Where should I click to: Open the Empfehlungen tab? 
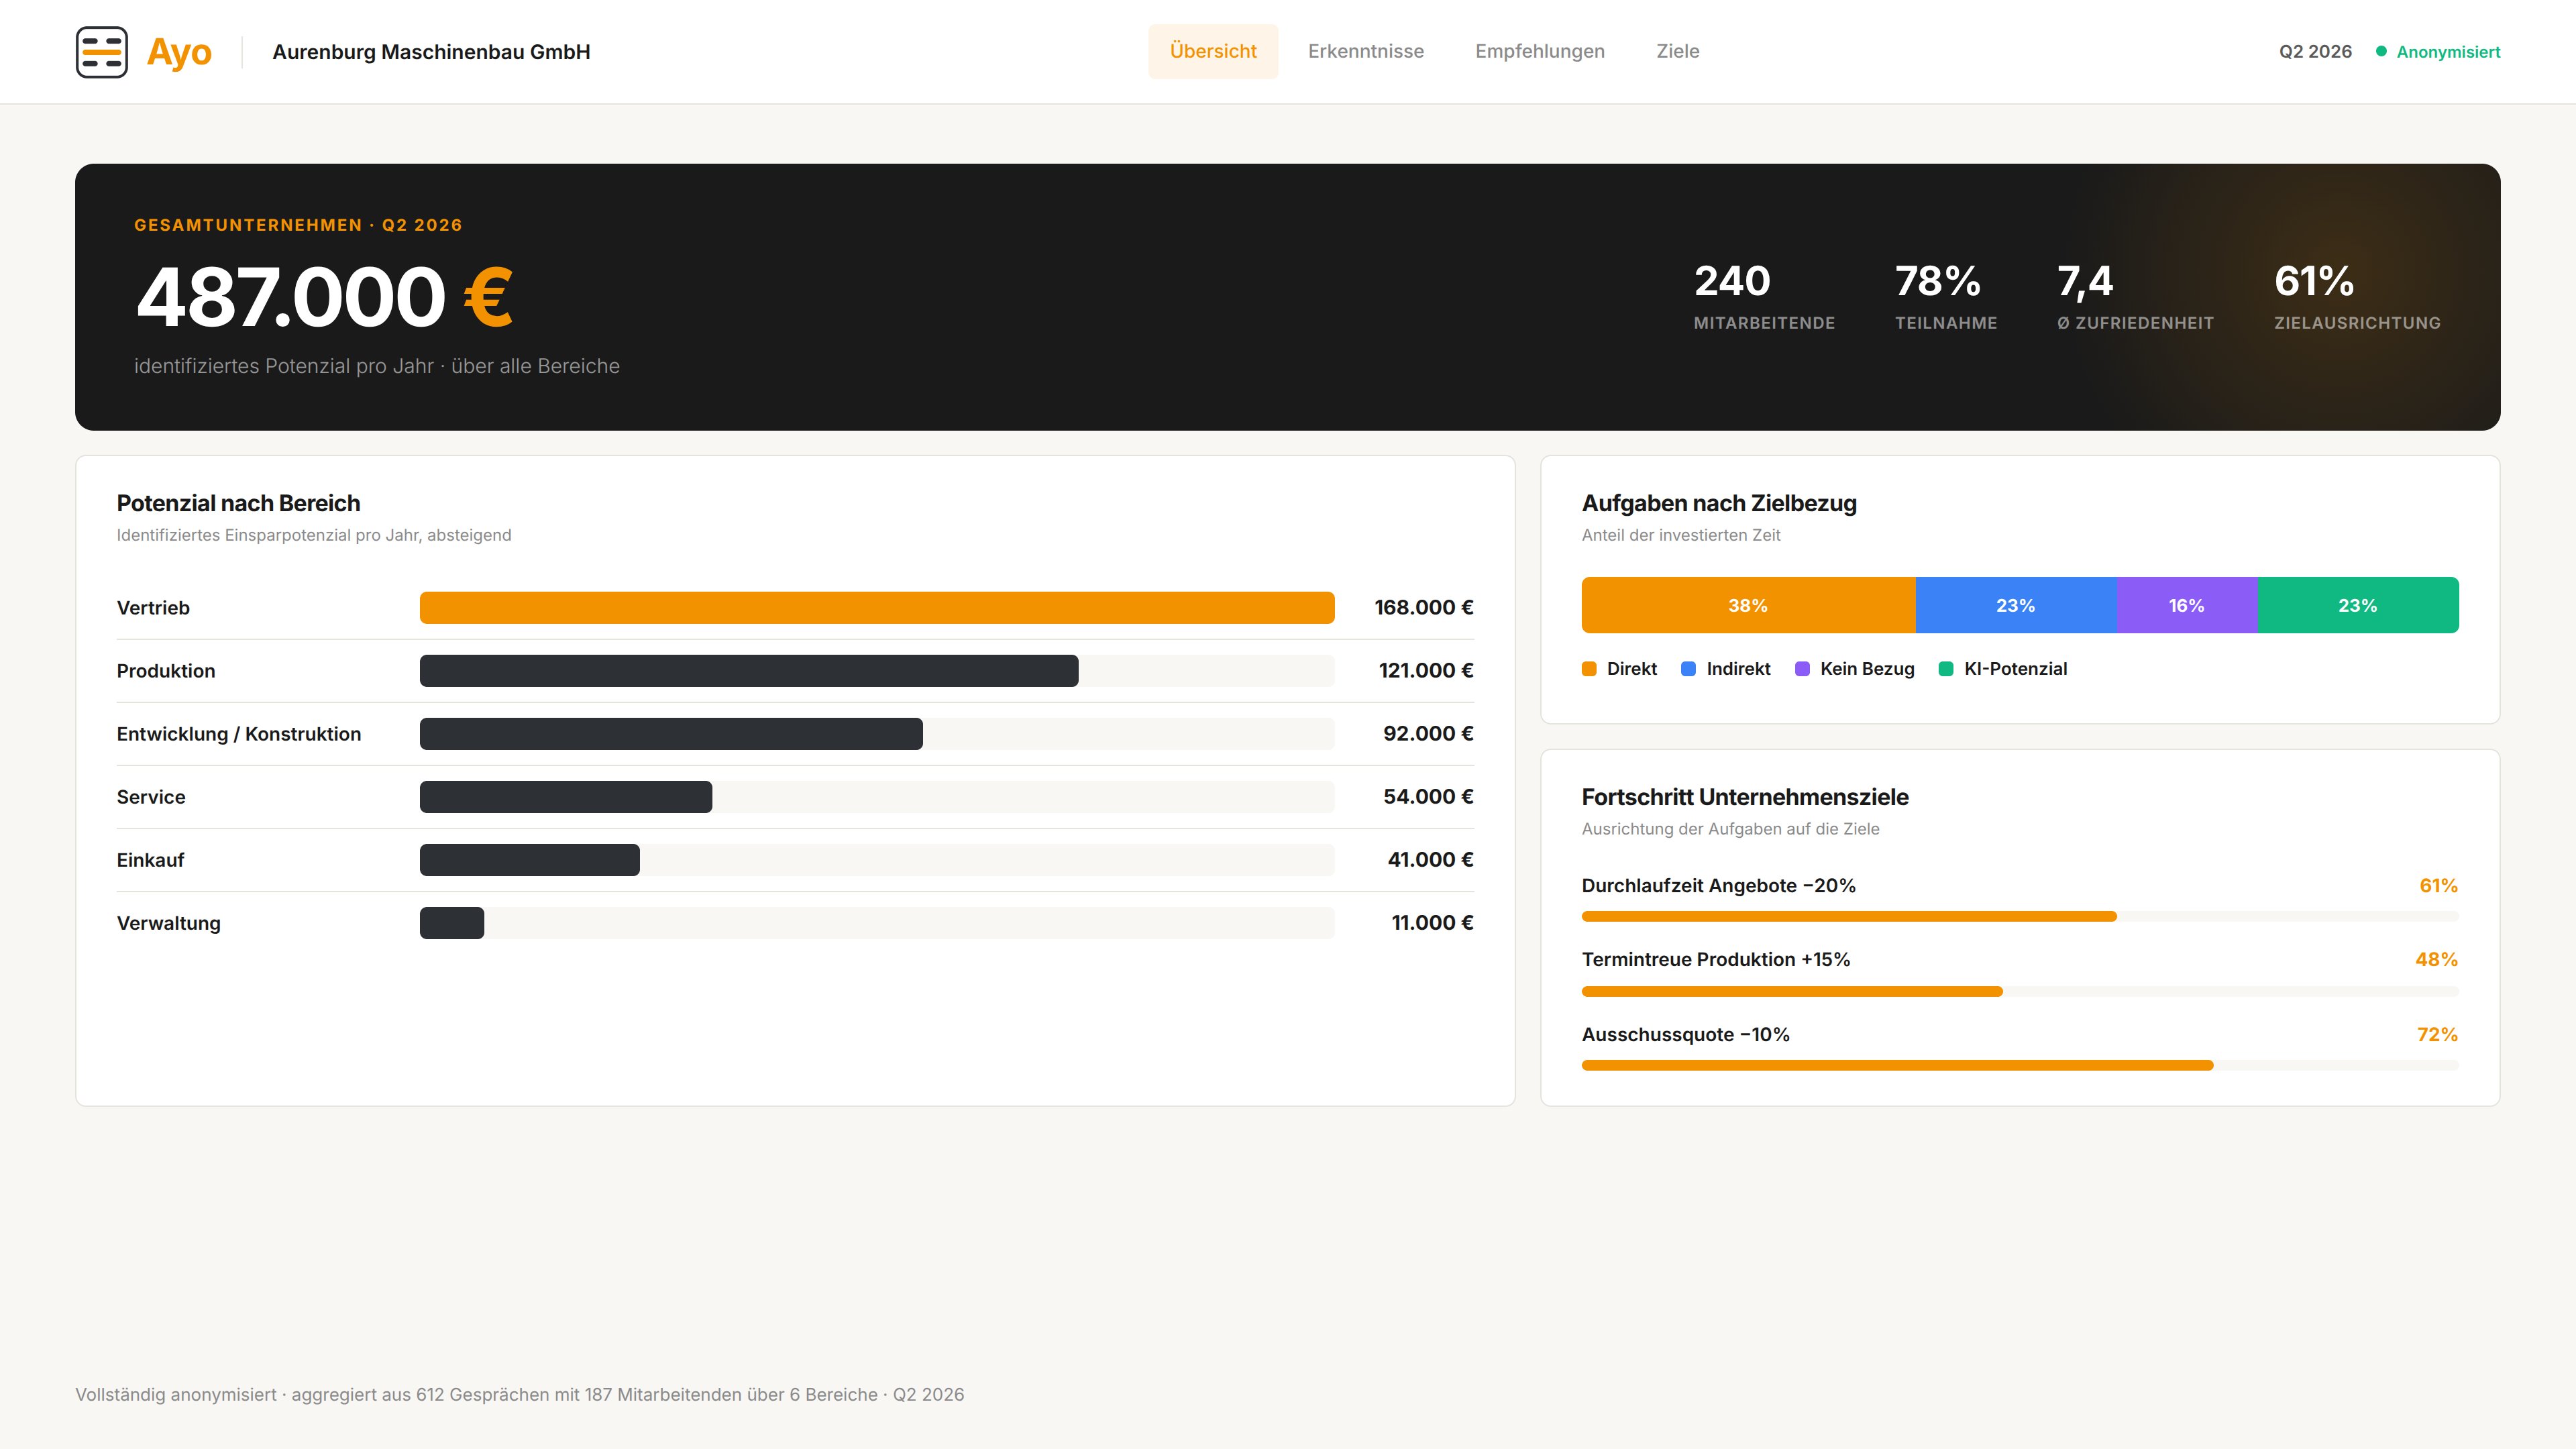(1540, 51)
